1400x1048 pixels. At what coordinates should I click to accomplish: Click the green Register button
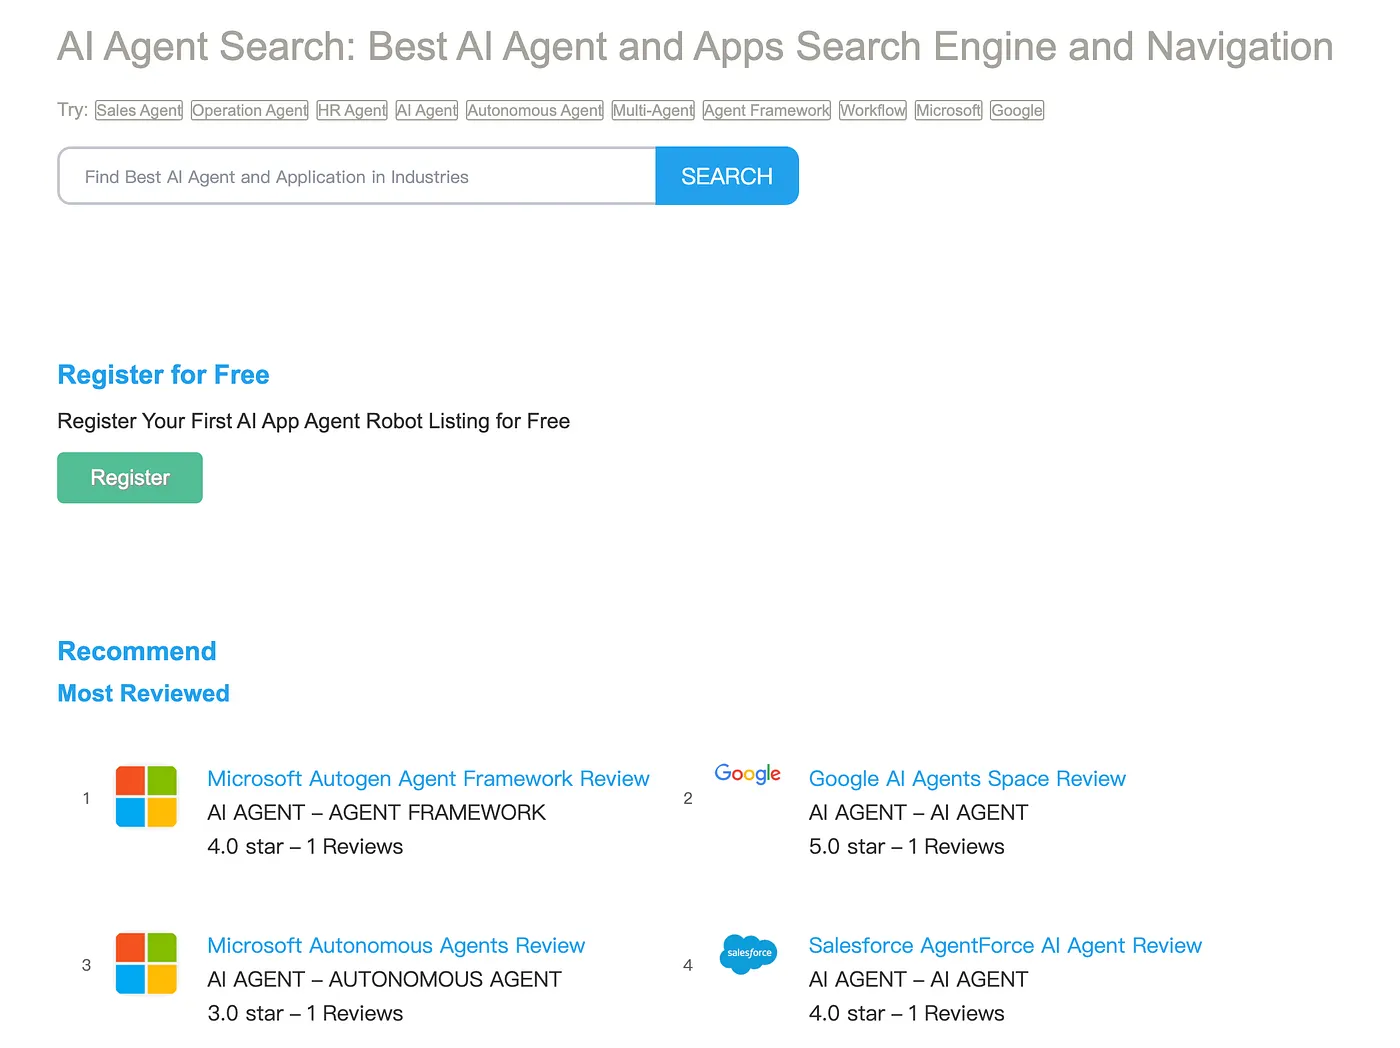coord(130,478)
